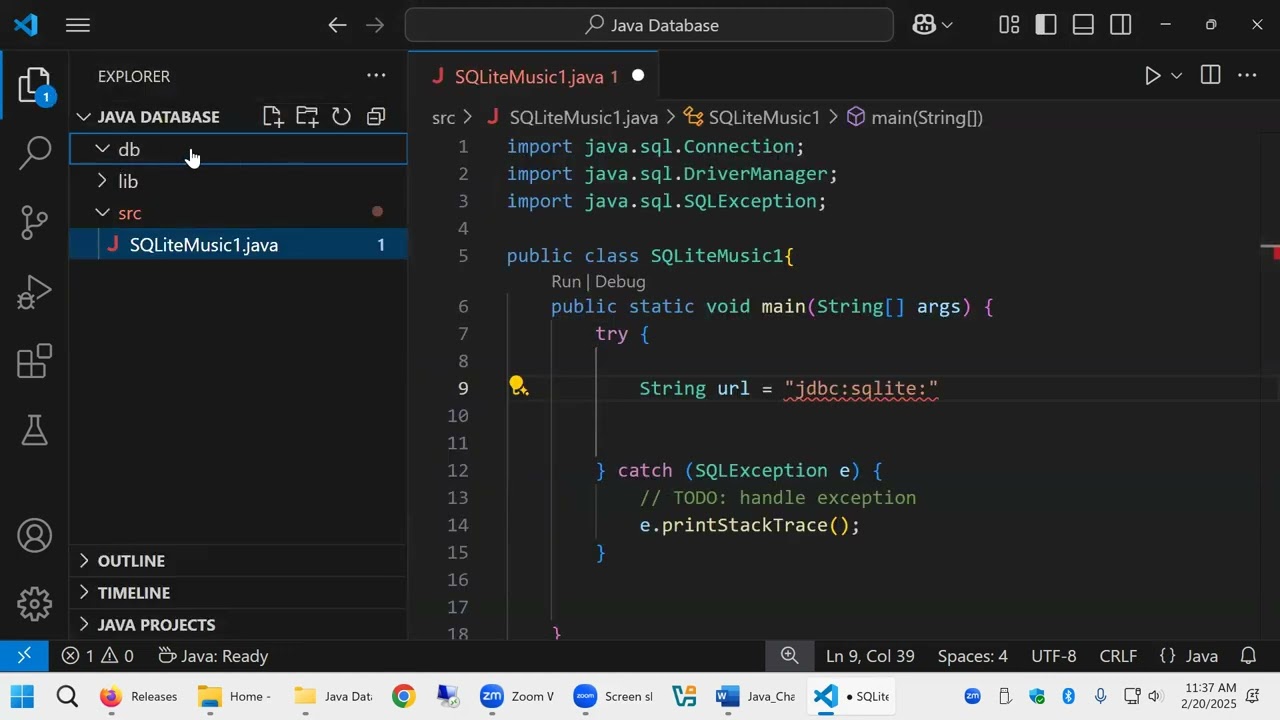Viewport: 1280px width, 720px height.
Task: Toggle the secondary side bar visibility
Action: [1120, 25]
